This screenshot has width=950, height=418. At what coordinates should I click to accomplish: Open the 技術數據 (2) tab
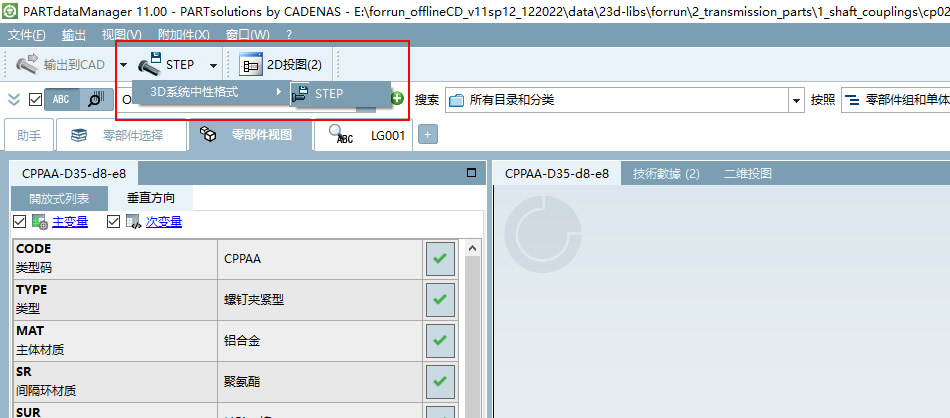[x=666, y=173]
